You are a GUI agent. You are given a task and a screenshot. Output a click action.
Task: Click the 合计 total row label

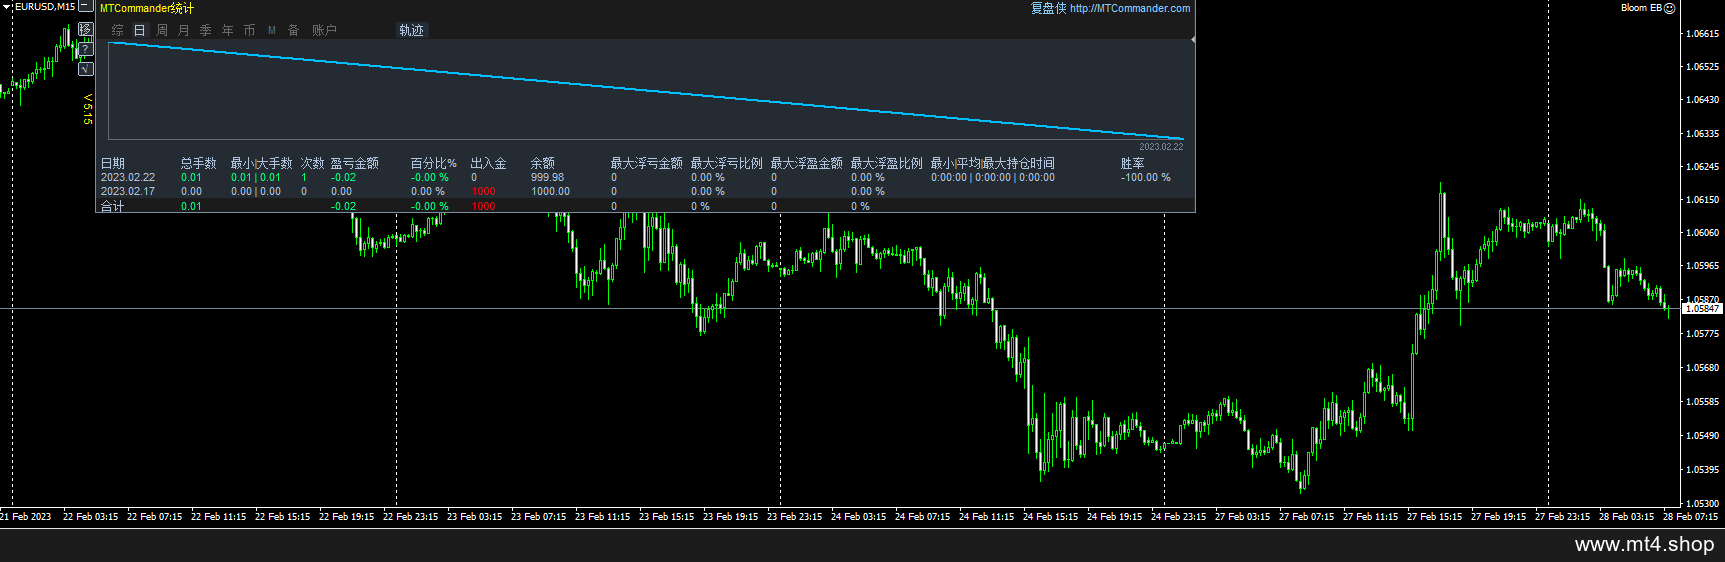tap(113, 206)
